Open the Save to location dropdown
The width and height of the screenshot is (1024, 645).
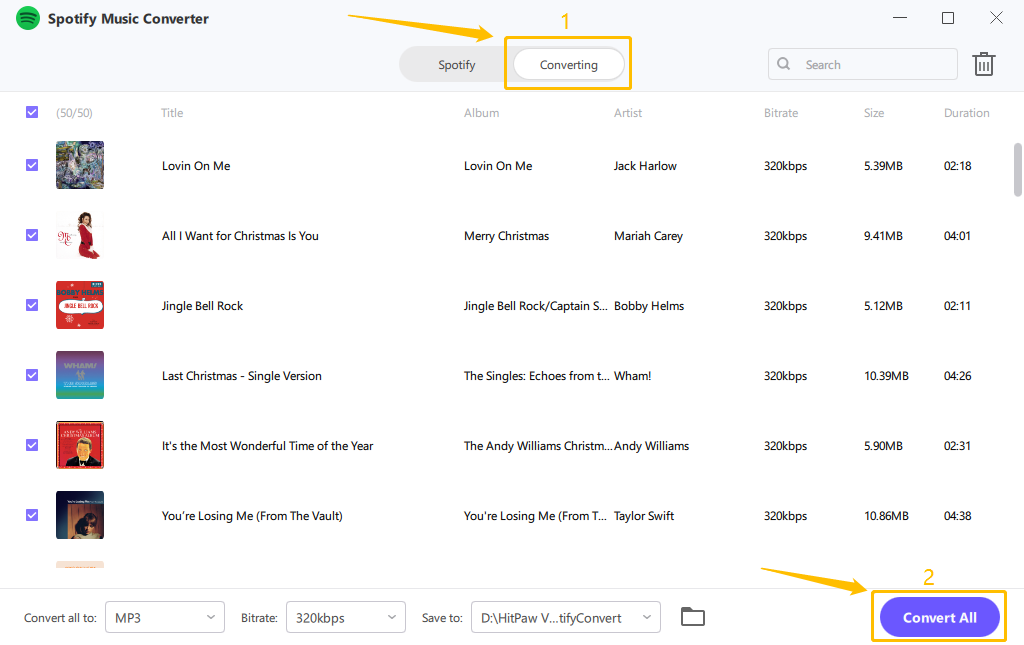tap(565, 617)
